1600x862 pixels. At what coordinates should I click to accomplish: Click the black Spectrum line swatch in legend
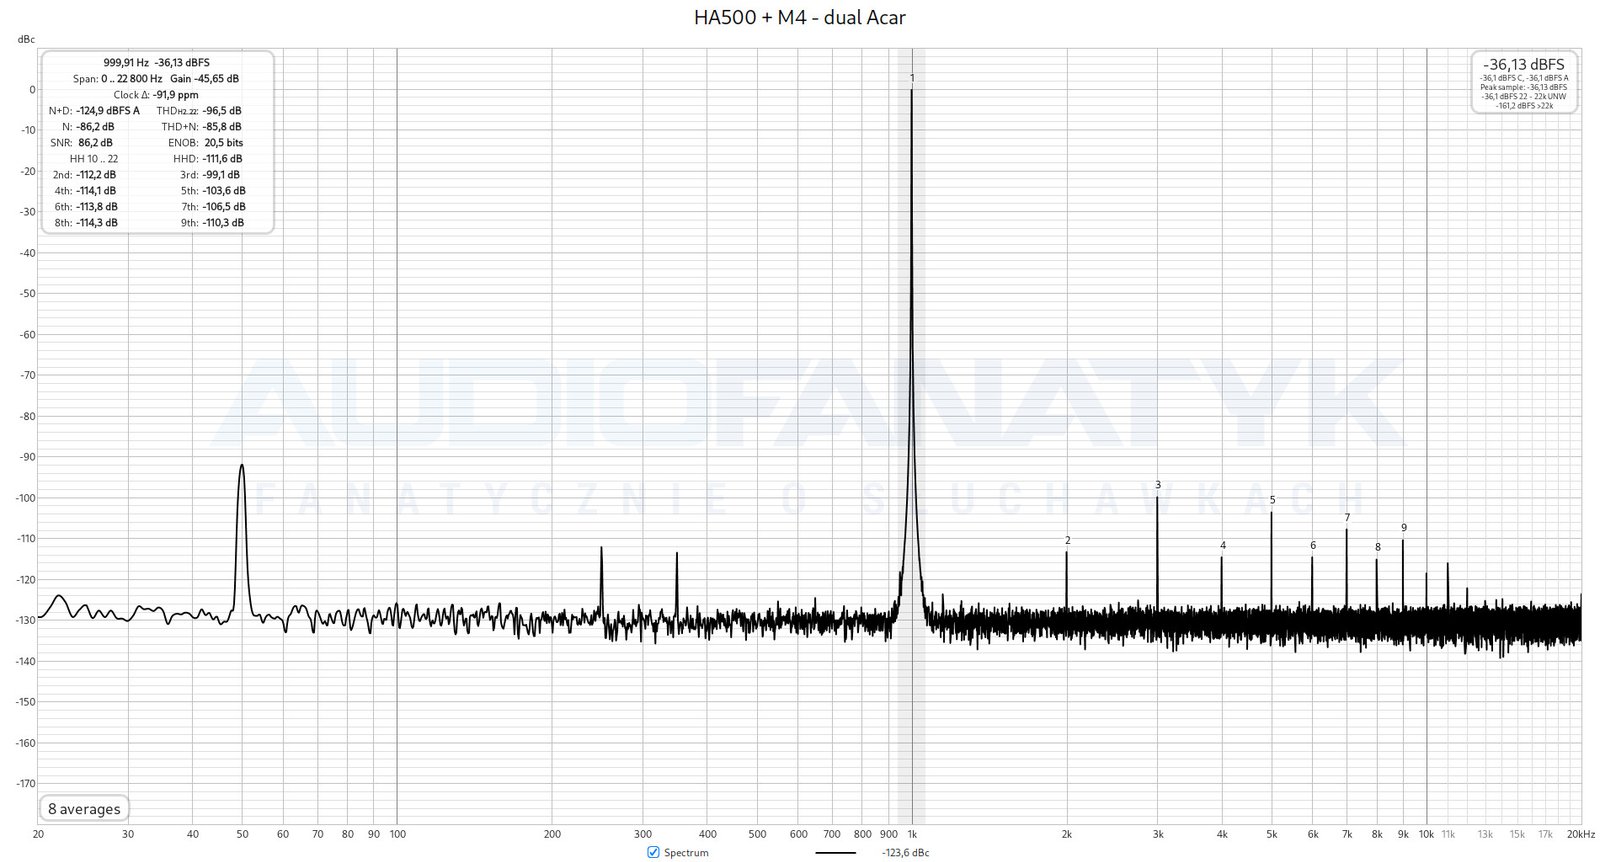[835, 853]
